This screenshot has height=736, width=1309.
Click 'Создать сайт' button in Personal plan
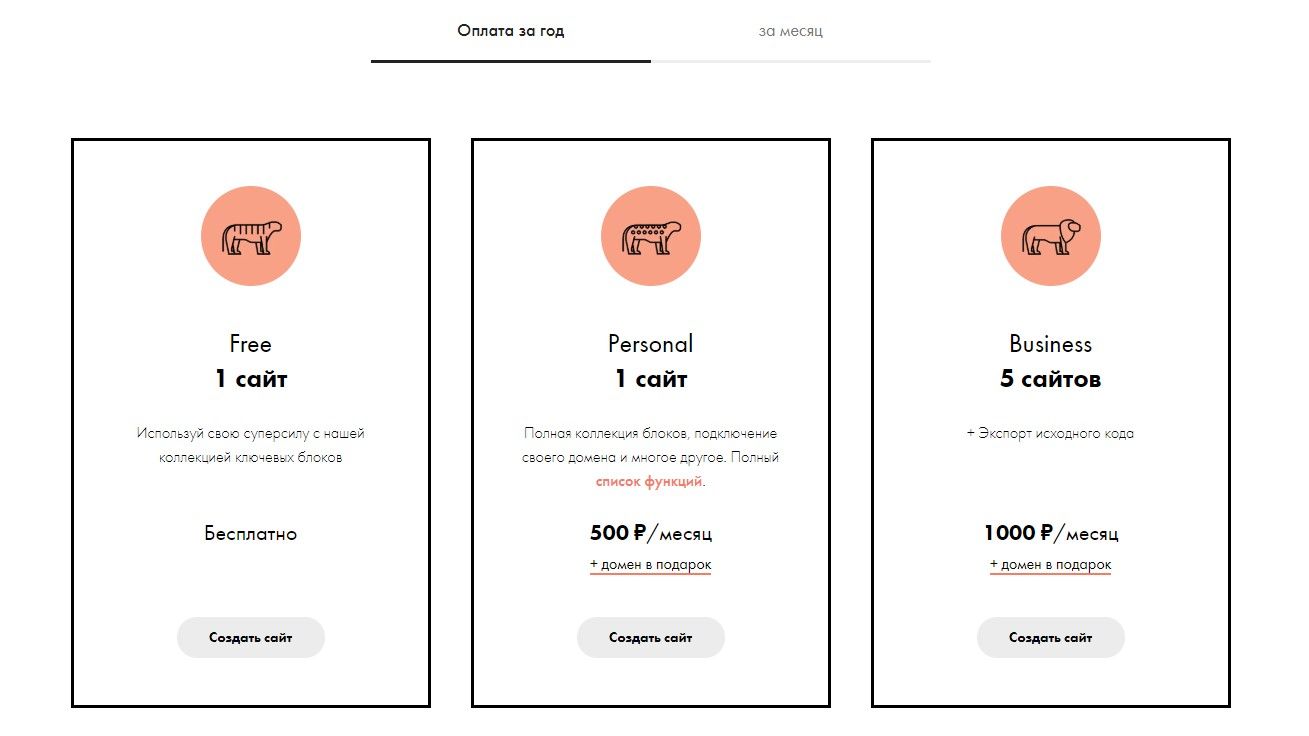(x=651, y=637)
